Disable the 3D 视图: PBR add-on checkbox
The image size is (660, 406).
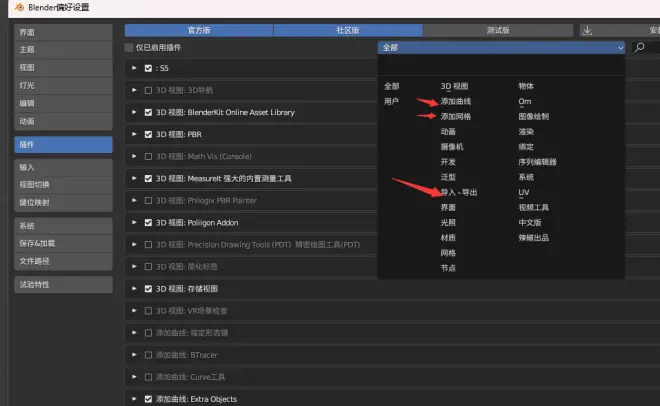(x=148, y=134)
